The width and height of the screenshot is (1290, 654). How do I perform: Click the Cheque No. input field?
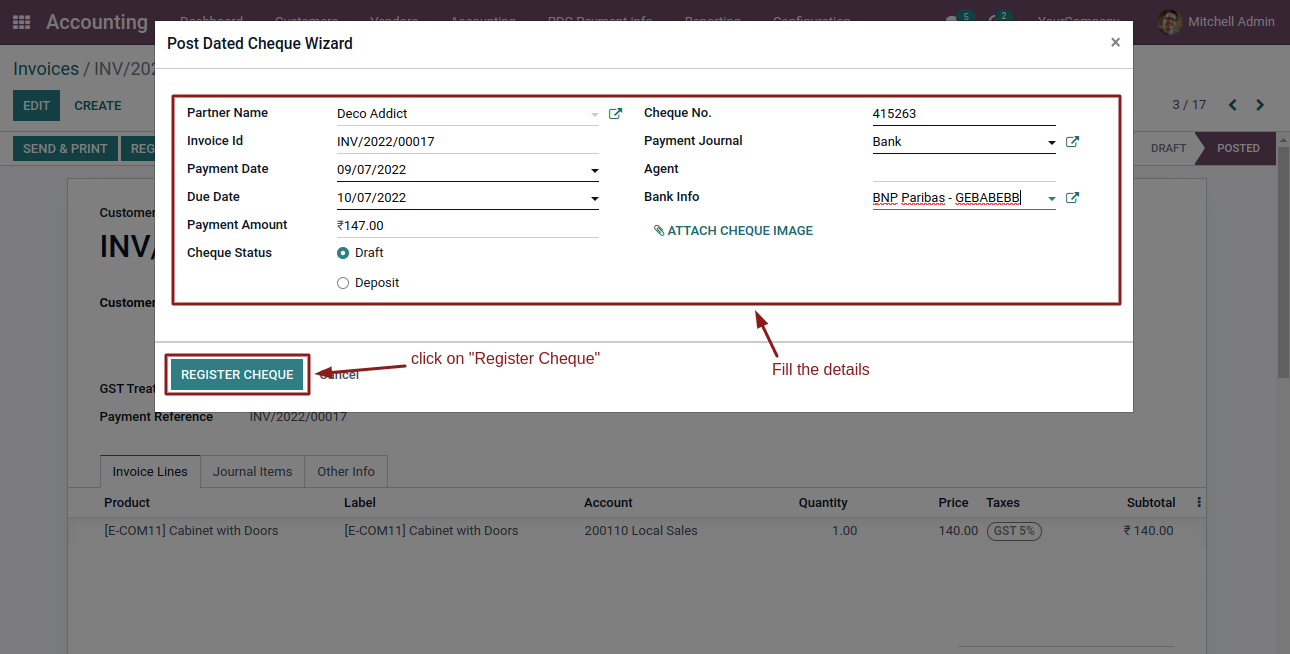[964, 114]
